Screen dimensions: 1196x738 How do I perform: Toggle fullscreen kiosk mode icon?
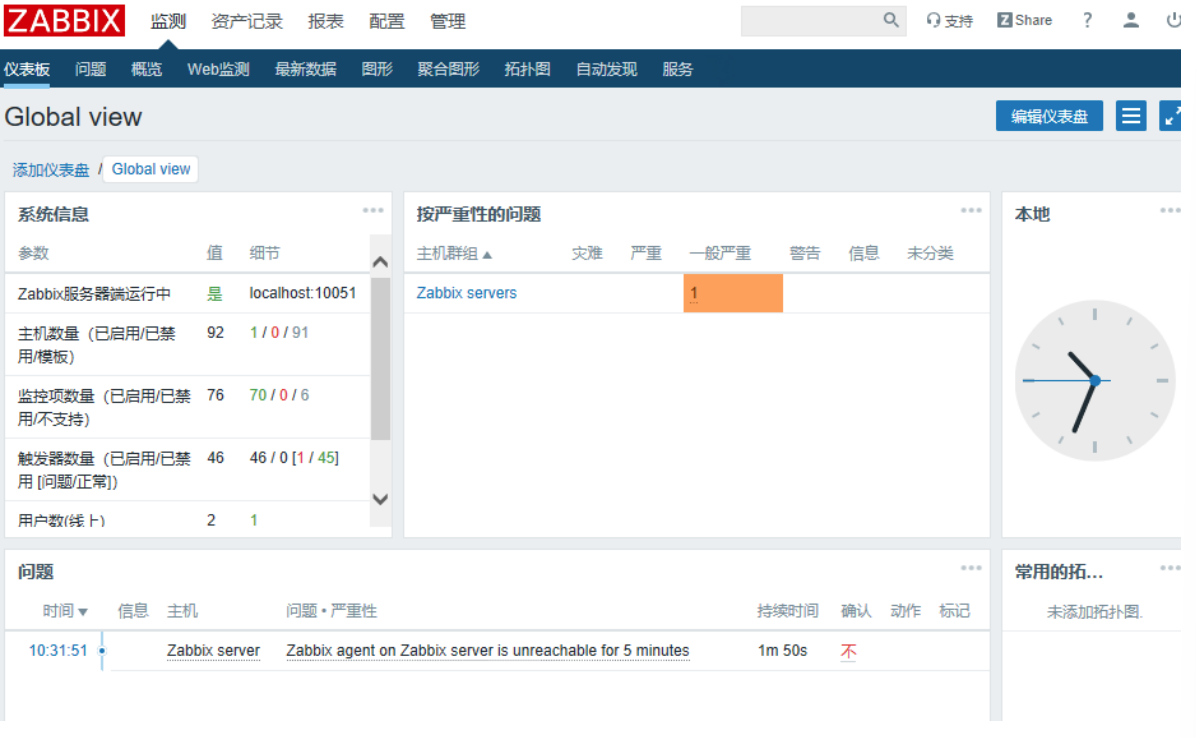pos(1171,116)
